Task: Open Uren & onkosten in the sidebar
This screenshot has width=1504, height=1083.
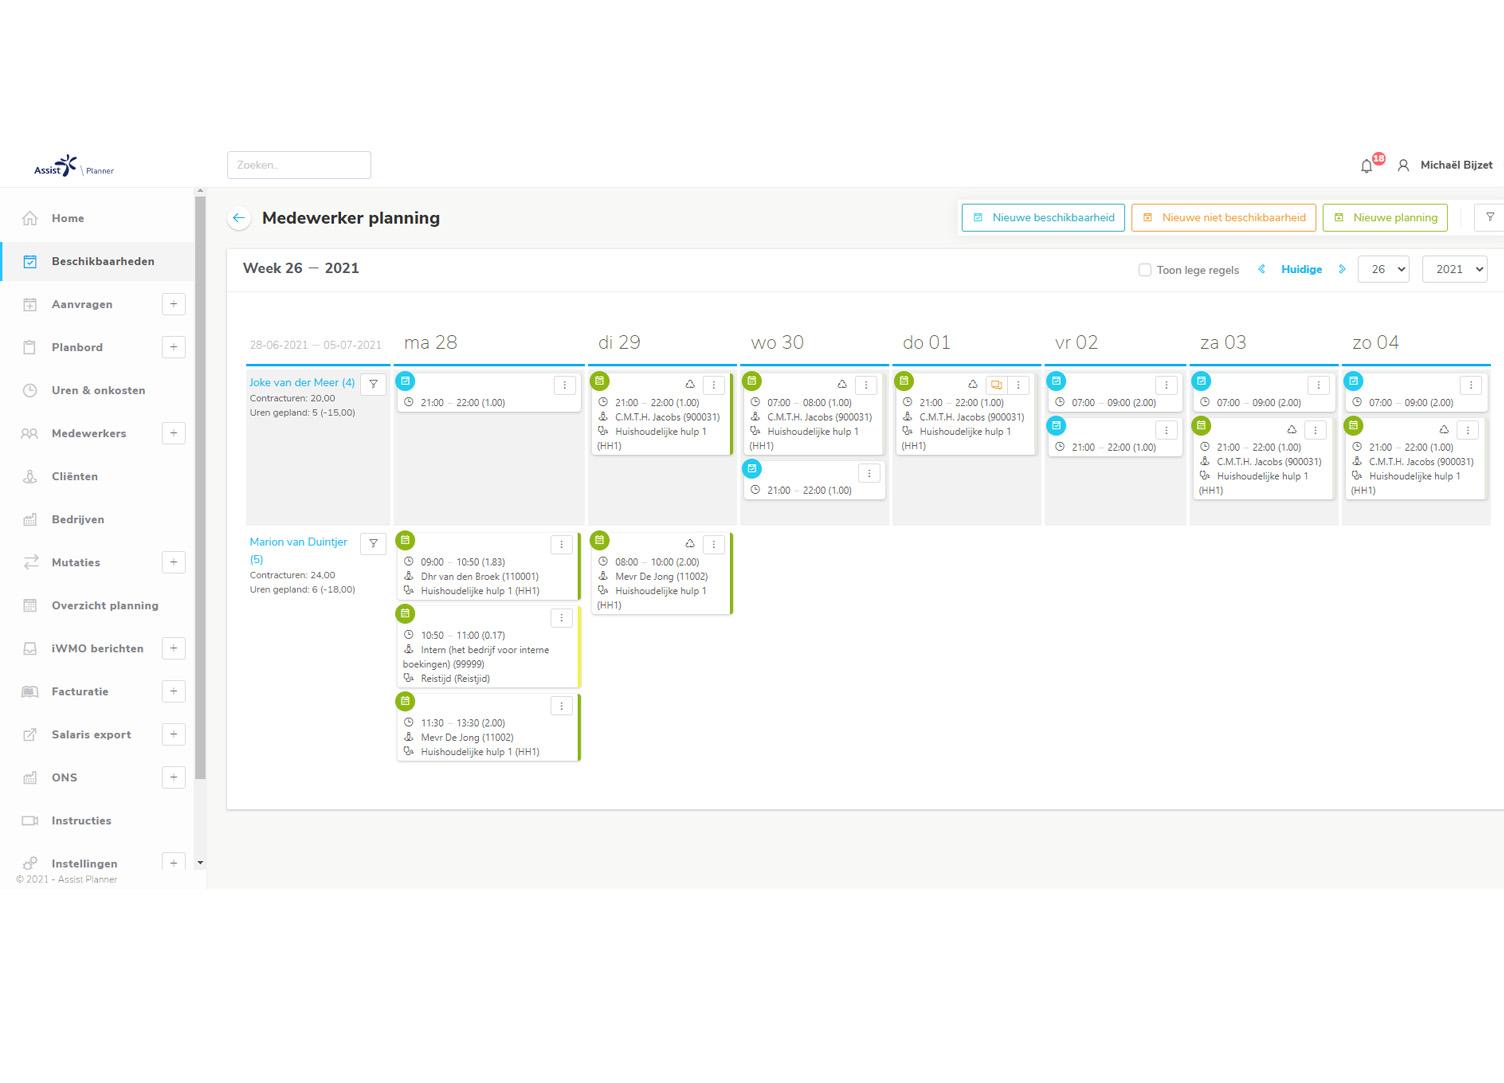Action: point(98,390)
